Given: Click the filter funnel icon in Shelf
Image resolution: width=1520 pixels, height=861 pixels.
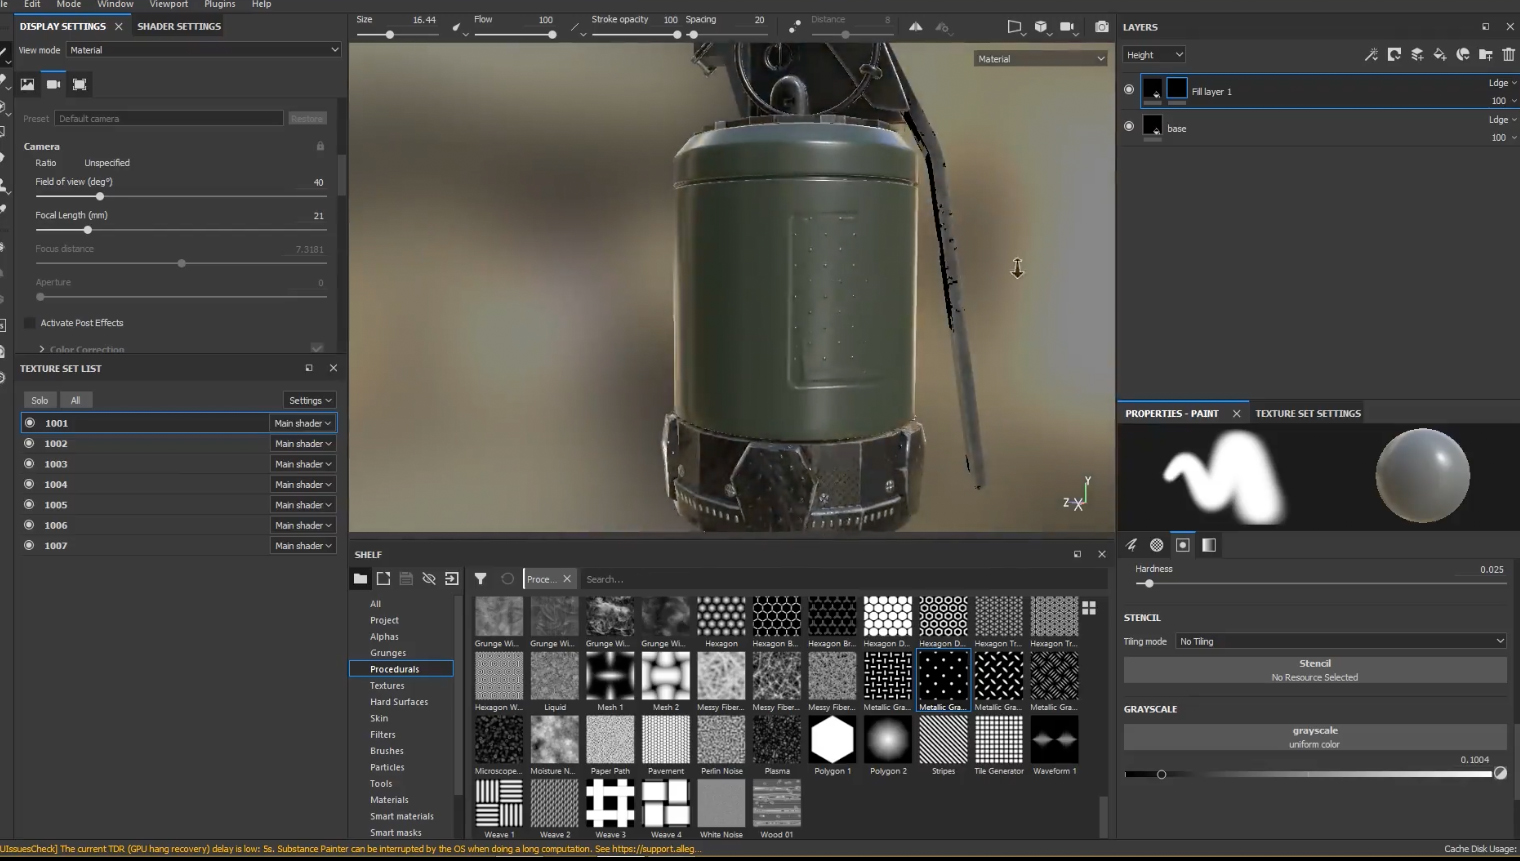Looking at the screenshot, I should pyautogui.click(x=480, y=579).
